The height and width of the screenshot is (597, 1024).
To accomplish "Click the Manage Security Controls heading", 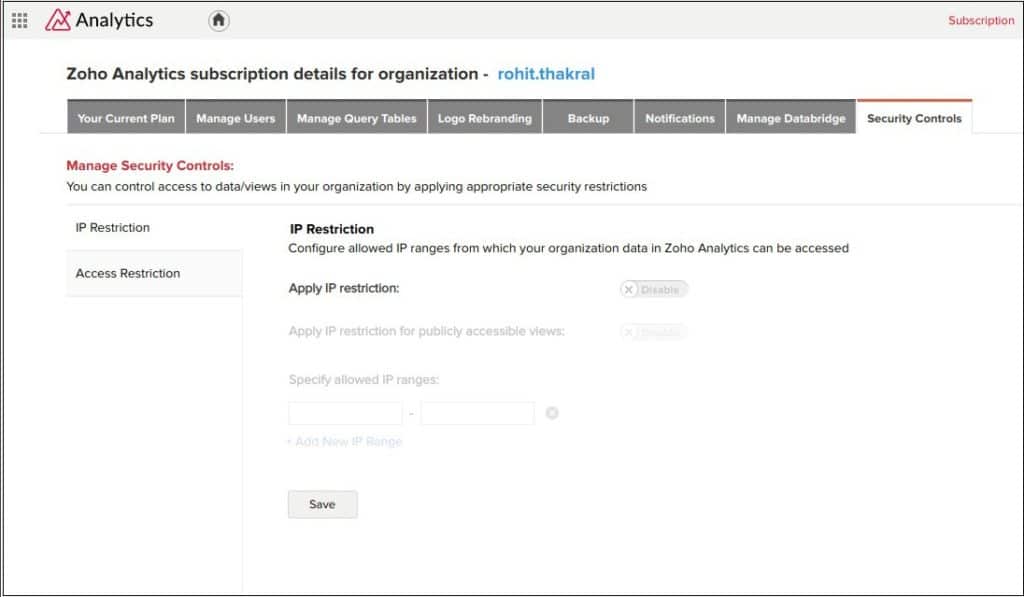I will pyautogui.click(x=150, y=166).
